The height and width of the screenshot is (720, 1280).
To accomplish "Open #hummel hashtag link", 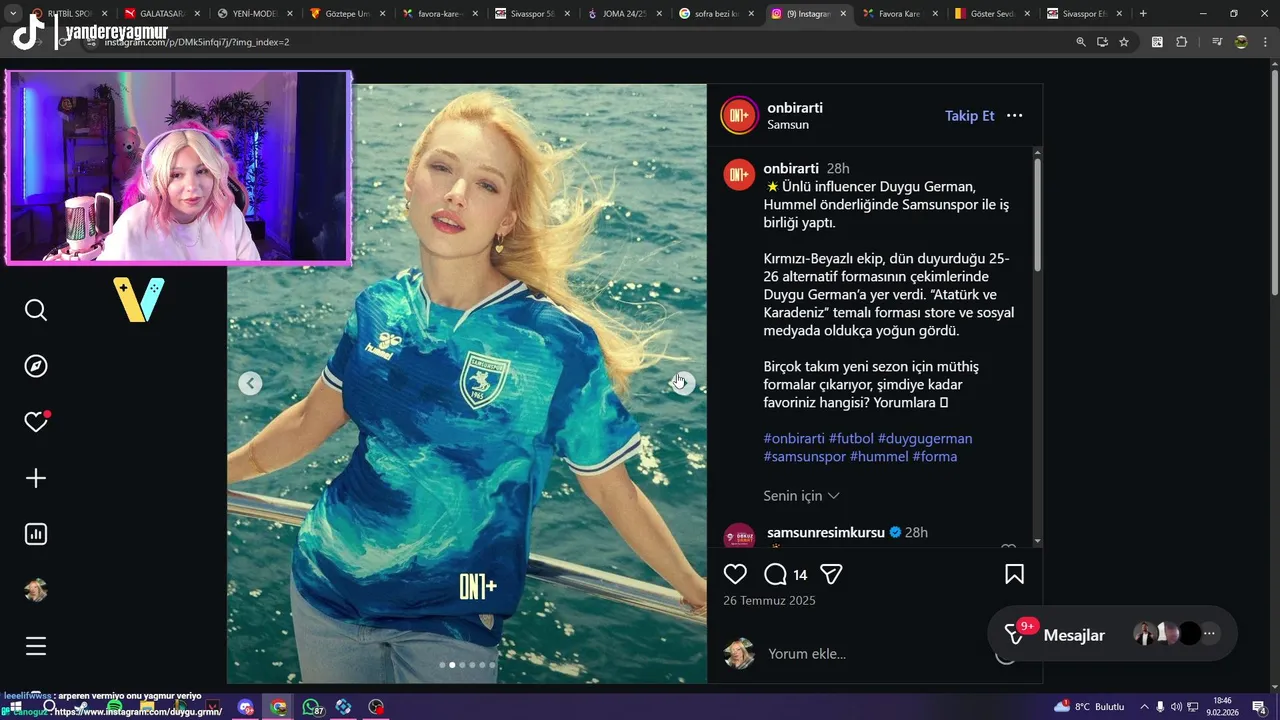I will 879,456.
